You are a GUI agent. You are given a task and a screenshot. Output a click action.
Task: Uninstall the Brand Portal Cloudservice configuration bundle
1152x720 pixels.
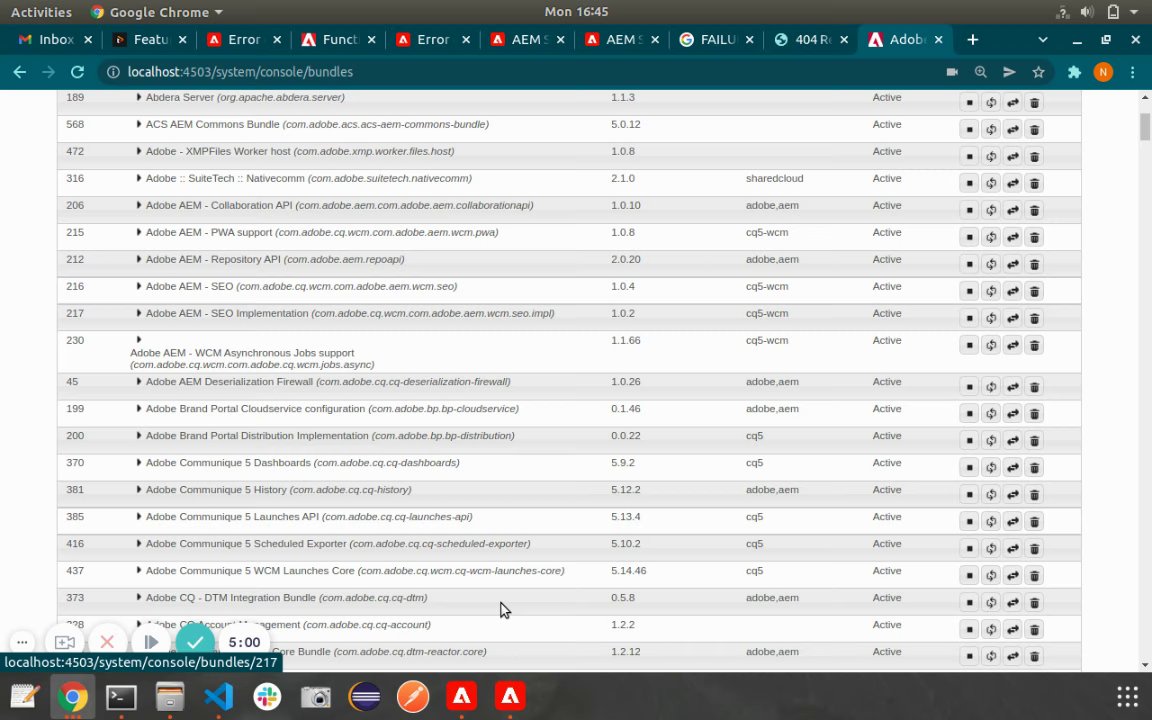click(1034, 414)
